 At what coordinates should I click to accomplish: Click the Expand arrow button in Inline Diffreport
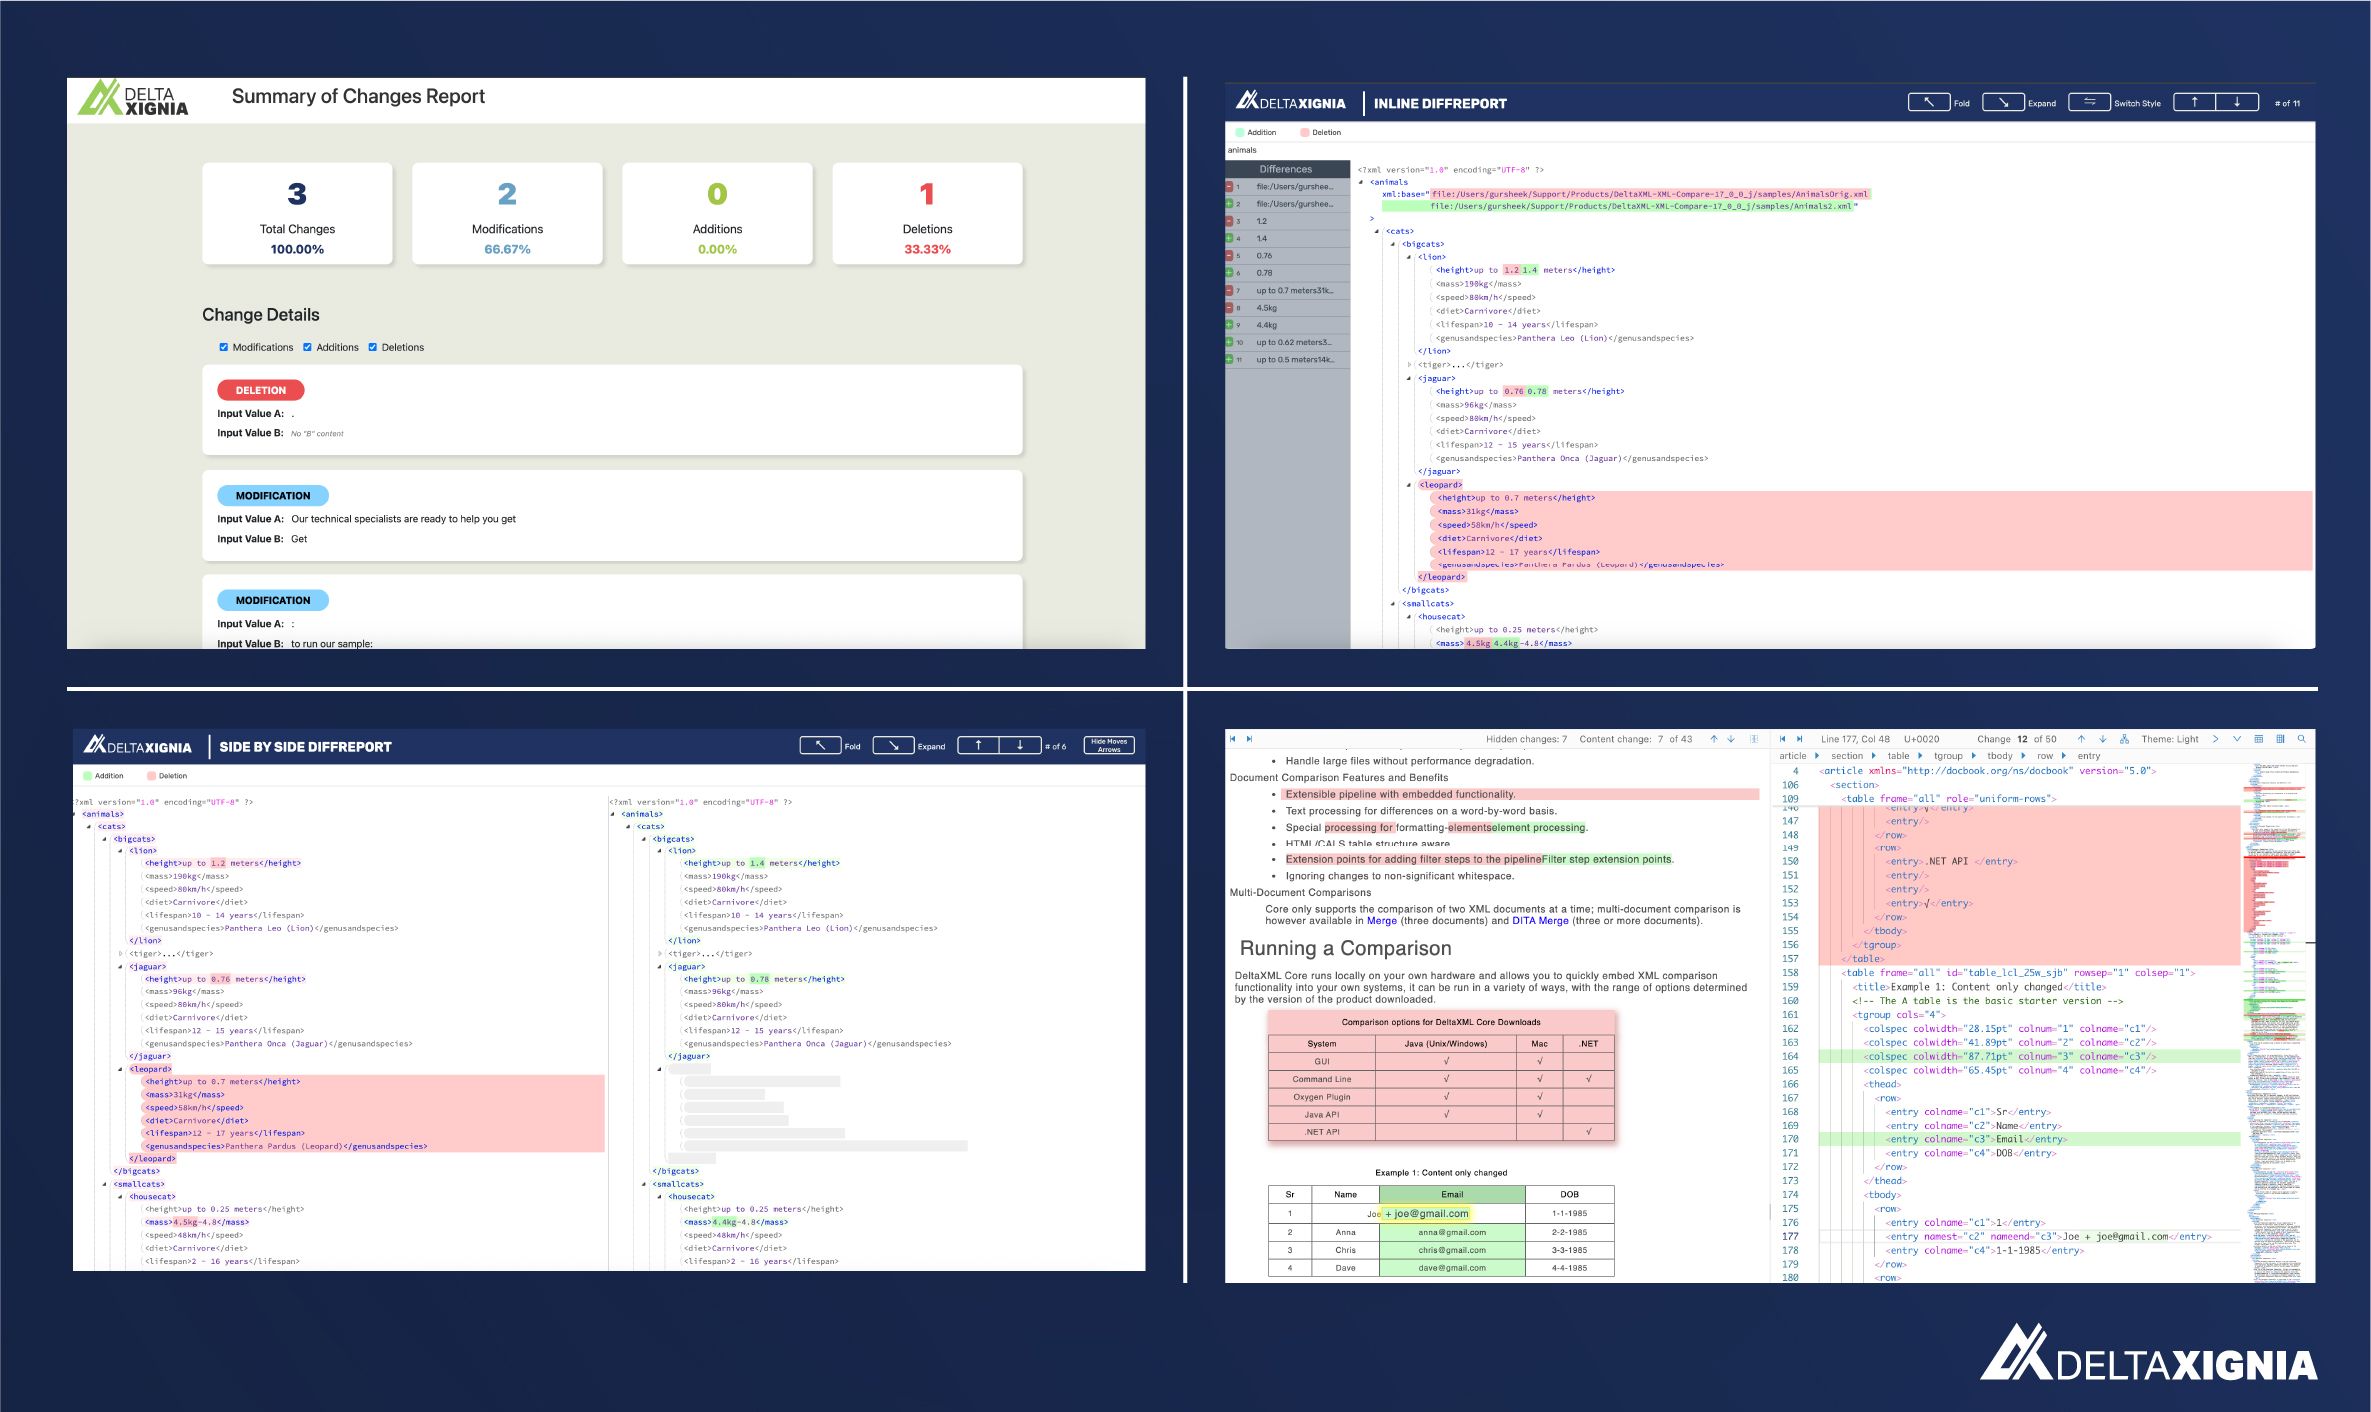pyautogui.click(x=2003, y=102)
